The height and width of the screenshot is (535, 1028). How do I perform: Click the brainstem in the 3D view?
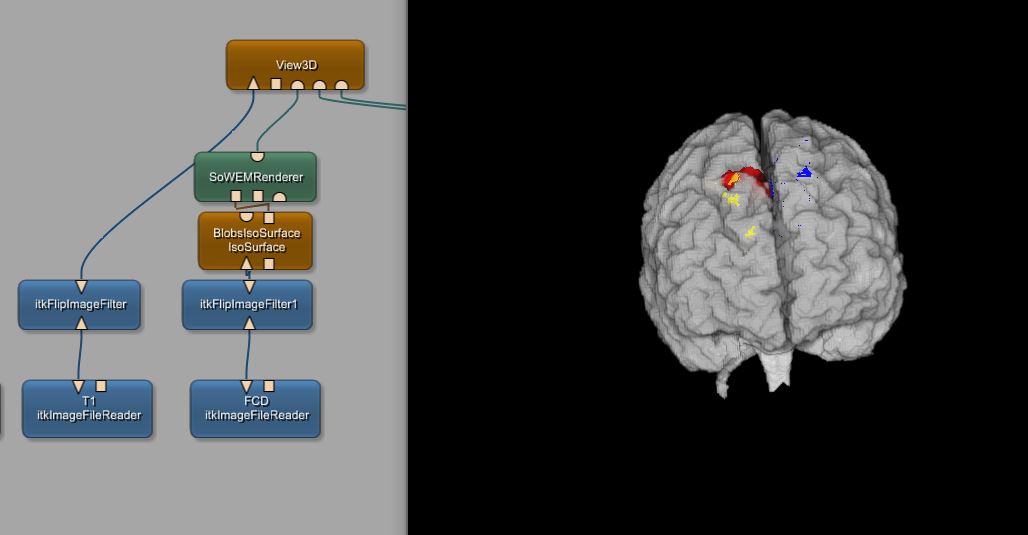775,377
